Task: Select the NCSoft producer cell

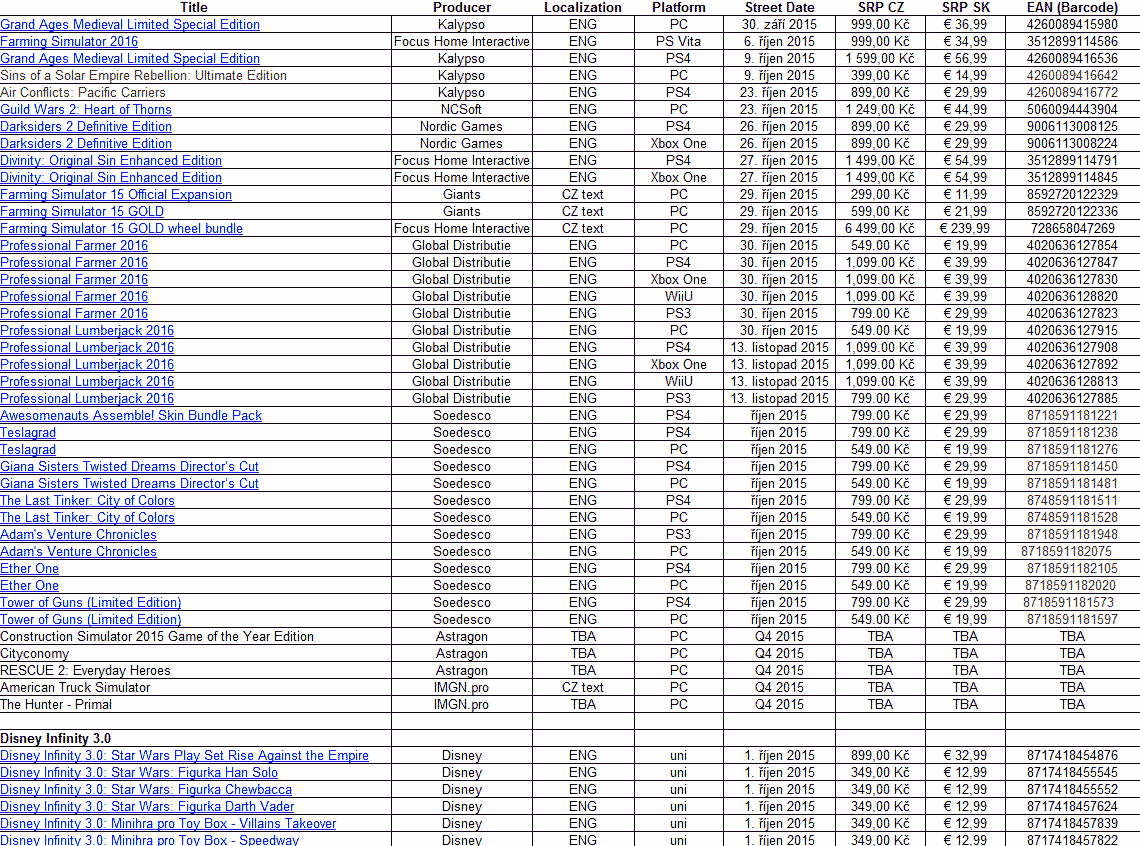Action: point(462,110)
